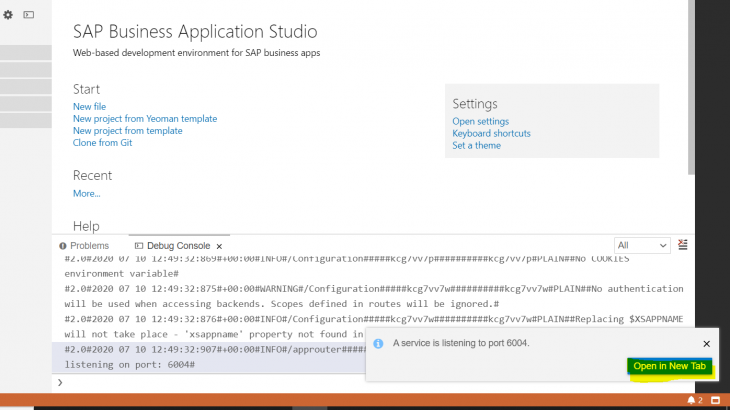The height and width of the screenshot is (410, 730).
Task: Clear the debug console output
Action: click(683, 245)
